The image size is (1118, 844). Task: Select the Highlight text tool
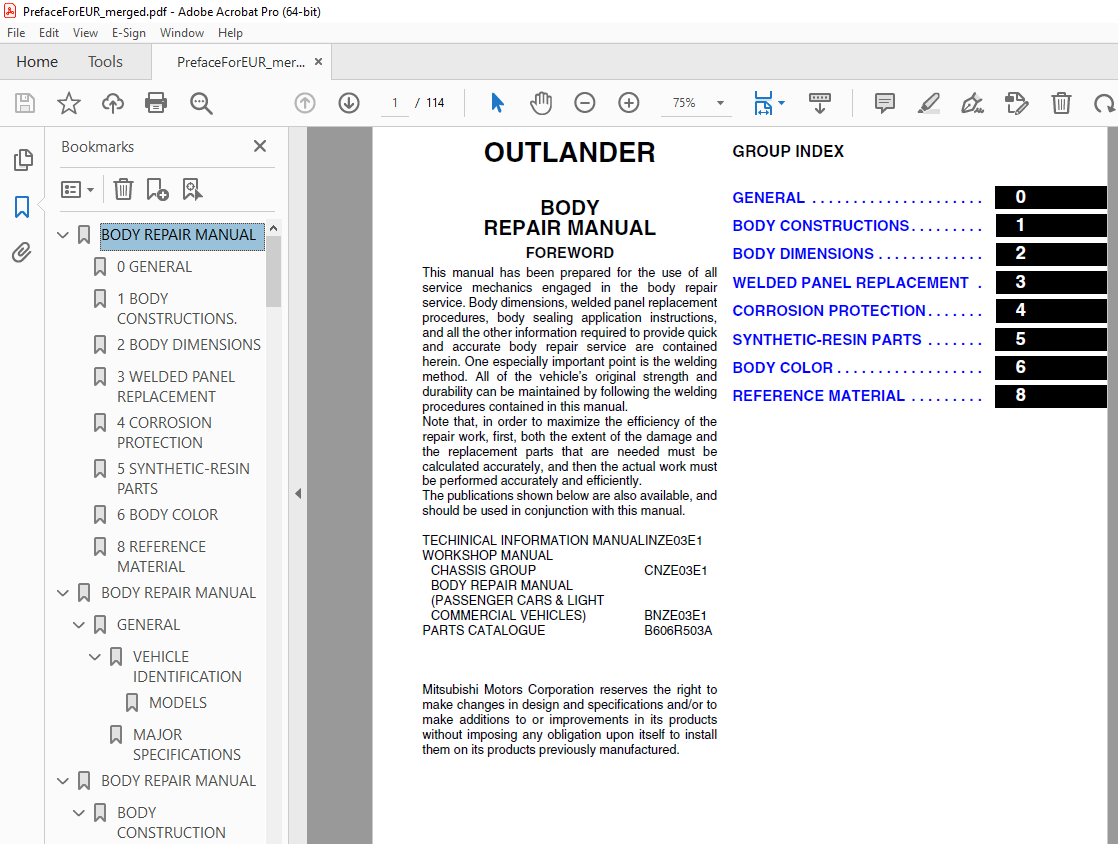click(x=928, y=103)
